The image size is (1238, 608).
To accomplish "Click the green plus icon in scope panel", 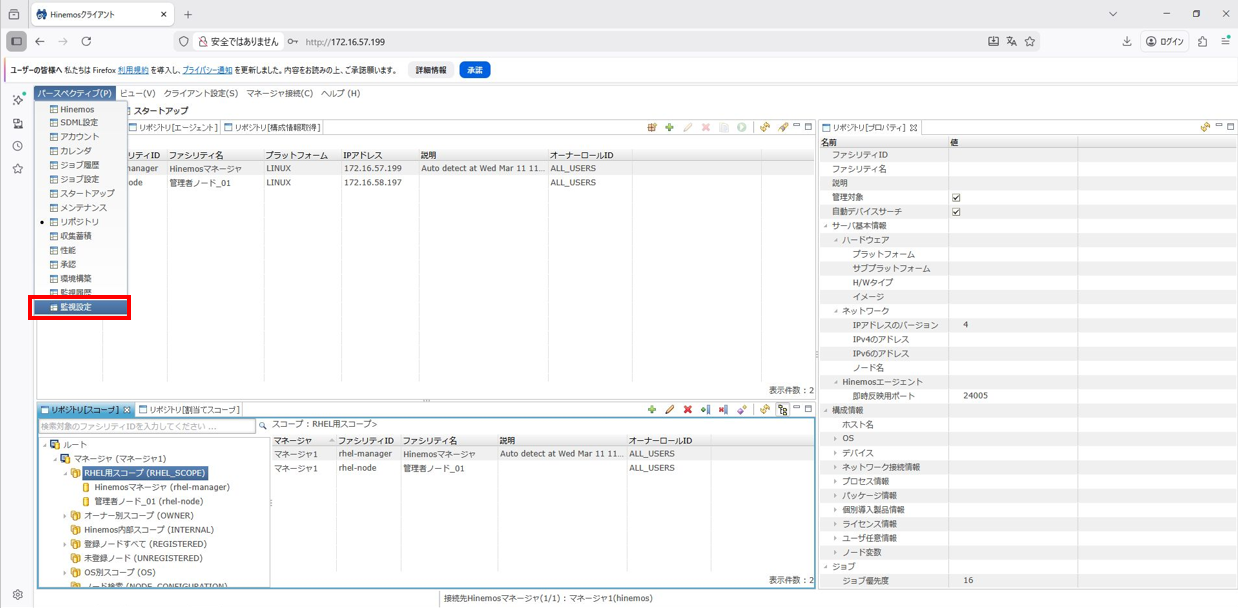I will click(x=652, y=410).
